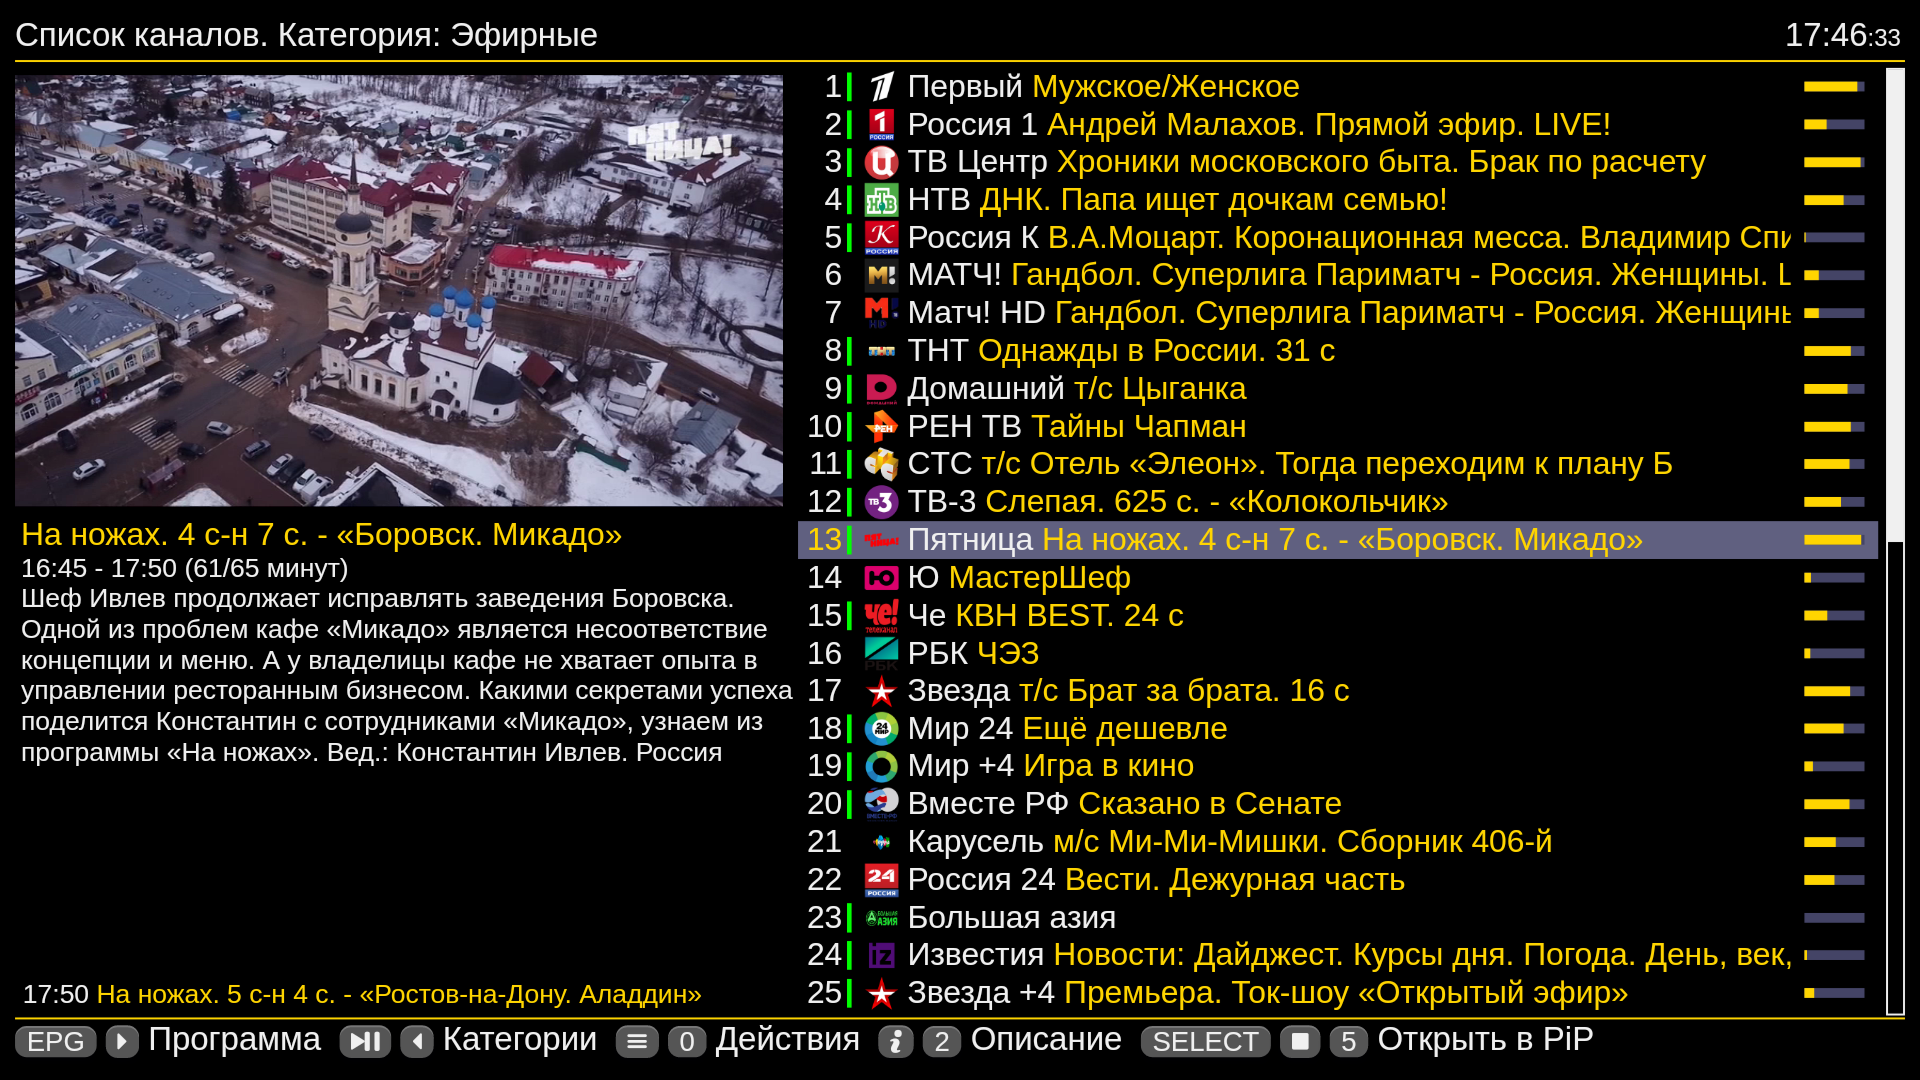The image size is (1920, 1080).
Task: Click the Звезда star logo on row 17
Action: click(881, 691)
